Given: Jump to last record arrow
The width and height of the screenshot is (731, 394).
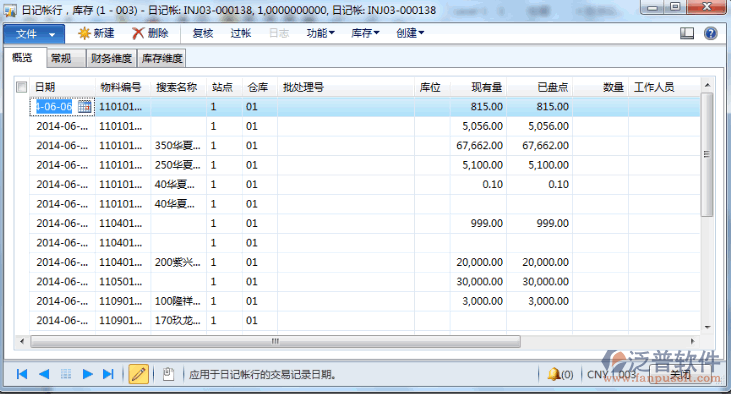Looking at the screenshot, I should [108, 374].
